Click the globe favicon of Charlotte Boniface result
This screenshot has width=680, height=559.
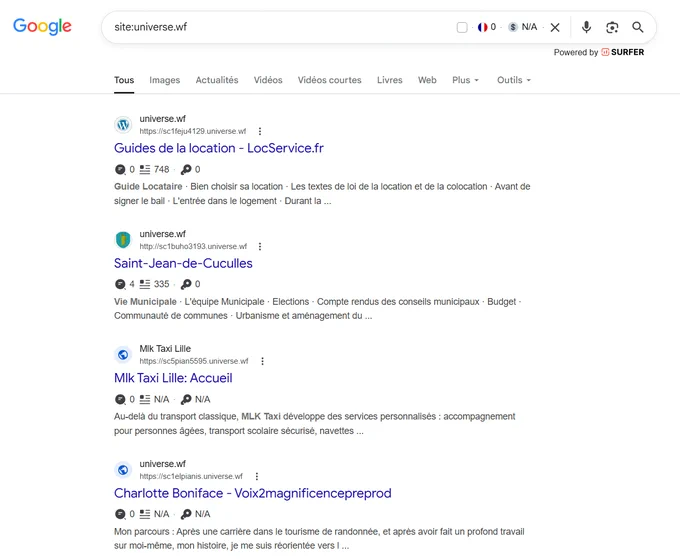point(123,470)
